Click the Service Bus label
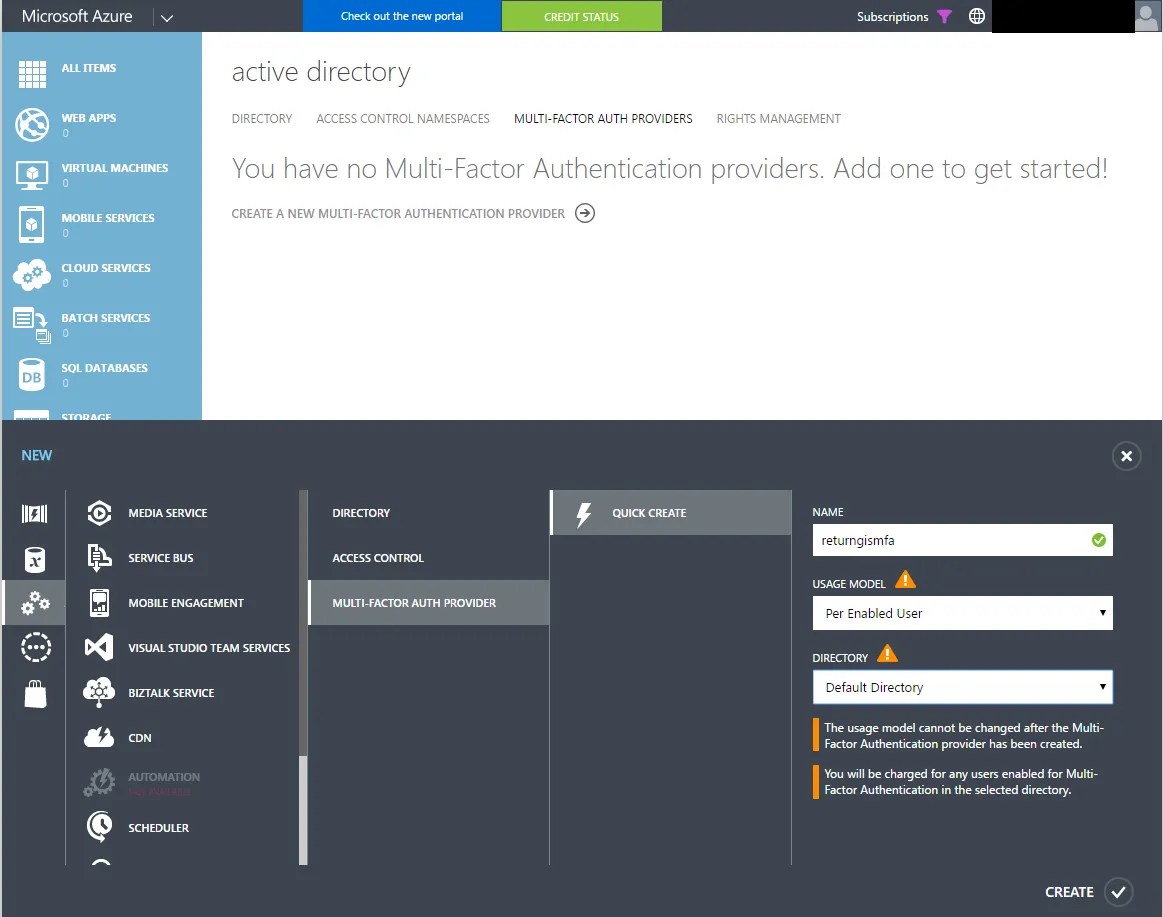 (x=161, y=558)
